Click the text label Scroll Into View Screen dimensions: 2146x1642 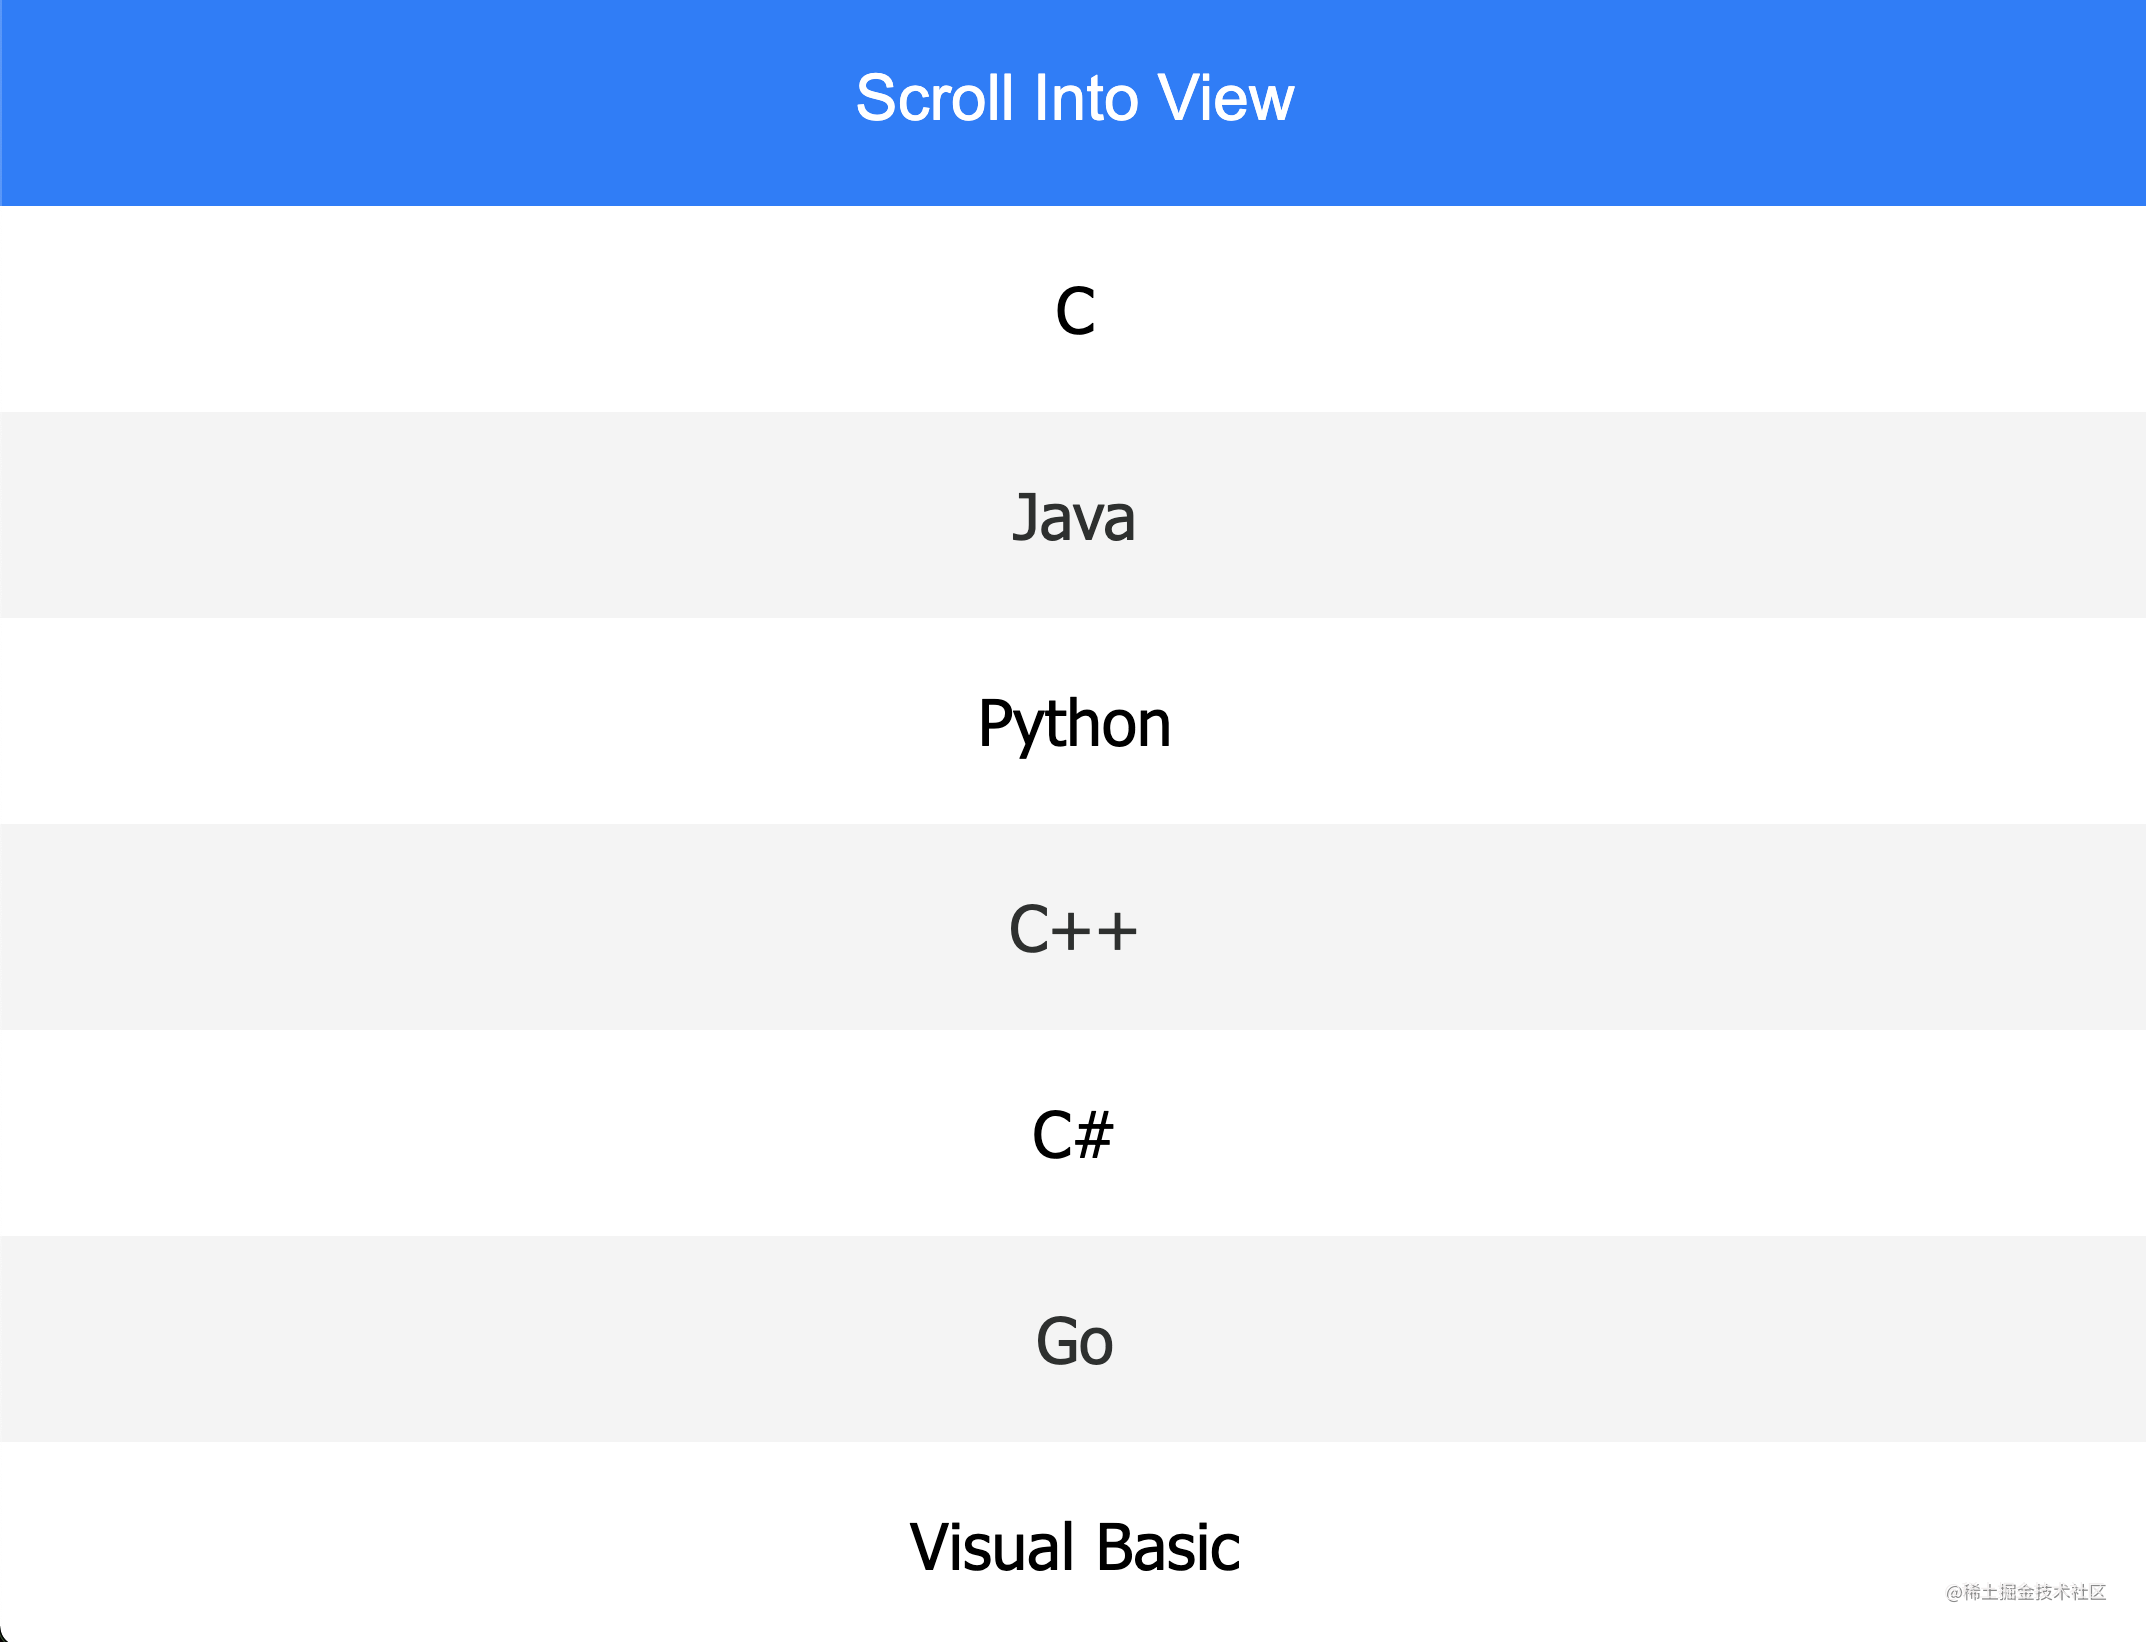click(x=1073, y=98)
